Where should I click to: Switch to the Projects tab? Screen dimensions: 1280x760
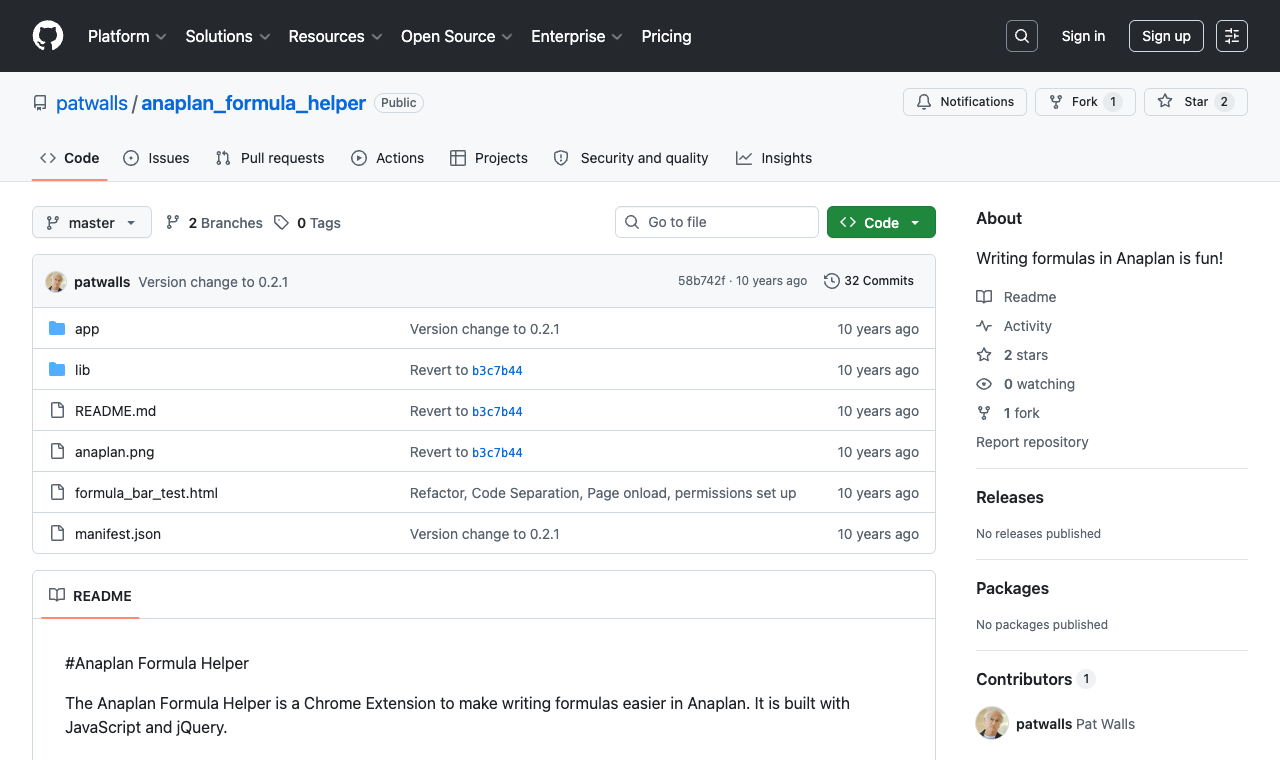pos(489,158)
